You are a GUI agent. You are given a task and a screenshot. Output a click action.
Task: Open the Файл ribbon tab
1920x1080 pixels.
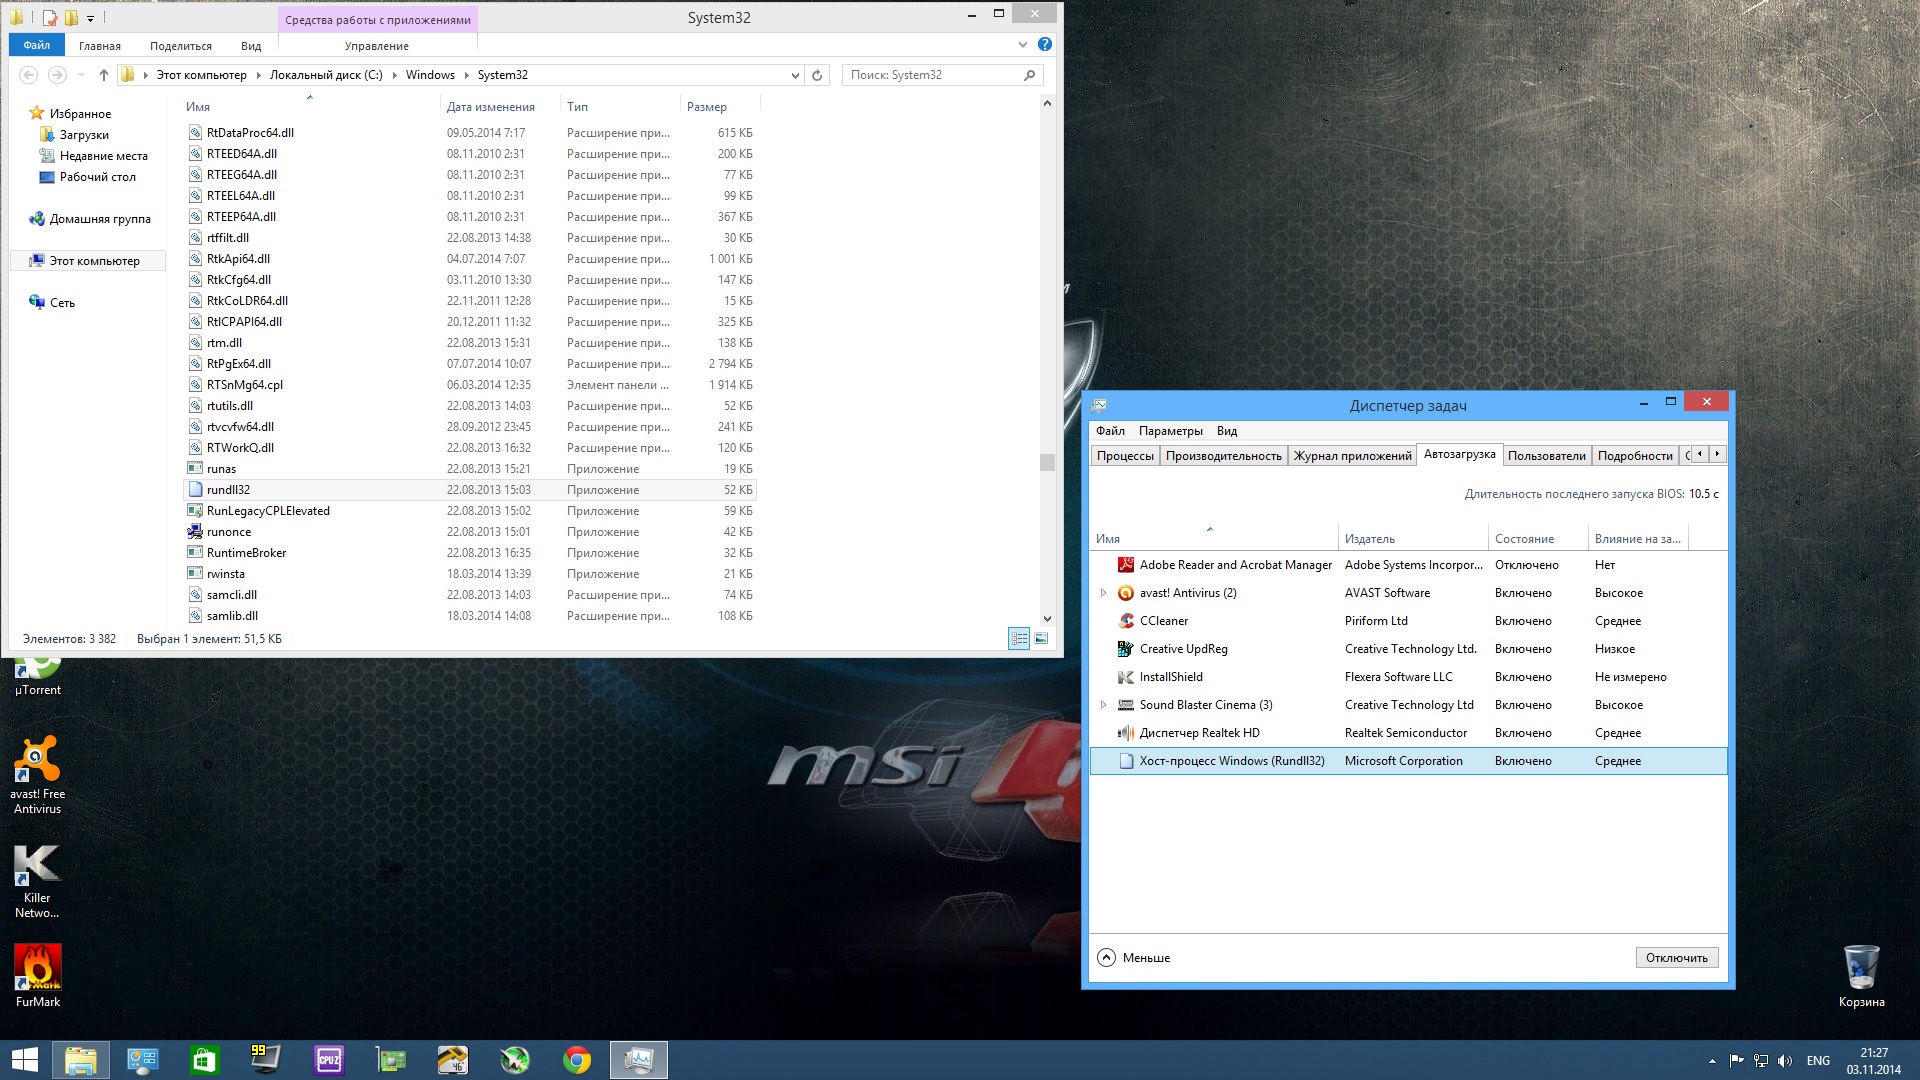point(37,45)
